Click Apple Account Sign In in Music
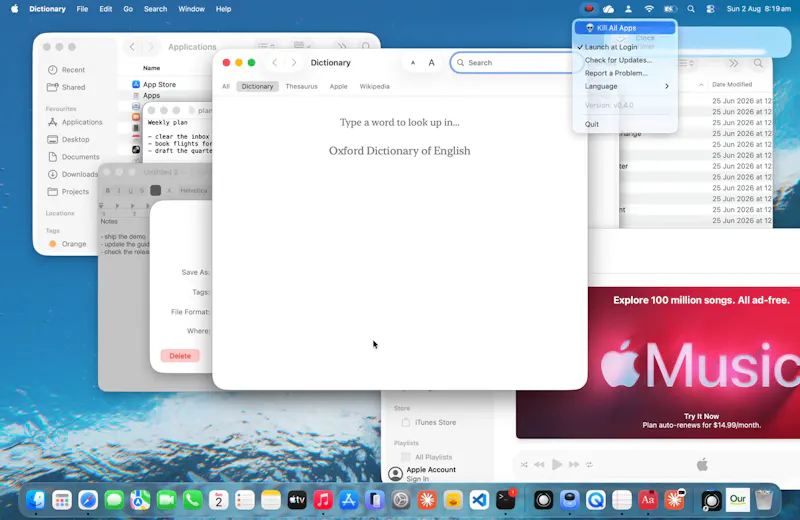The height and width of the screenshot is (520, 800). 422,474
